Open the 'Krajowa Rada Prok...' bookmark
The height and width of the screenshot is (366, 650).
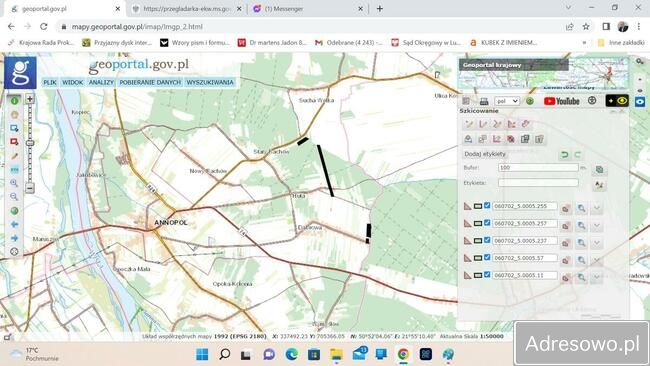(41, 42)
